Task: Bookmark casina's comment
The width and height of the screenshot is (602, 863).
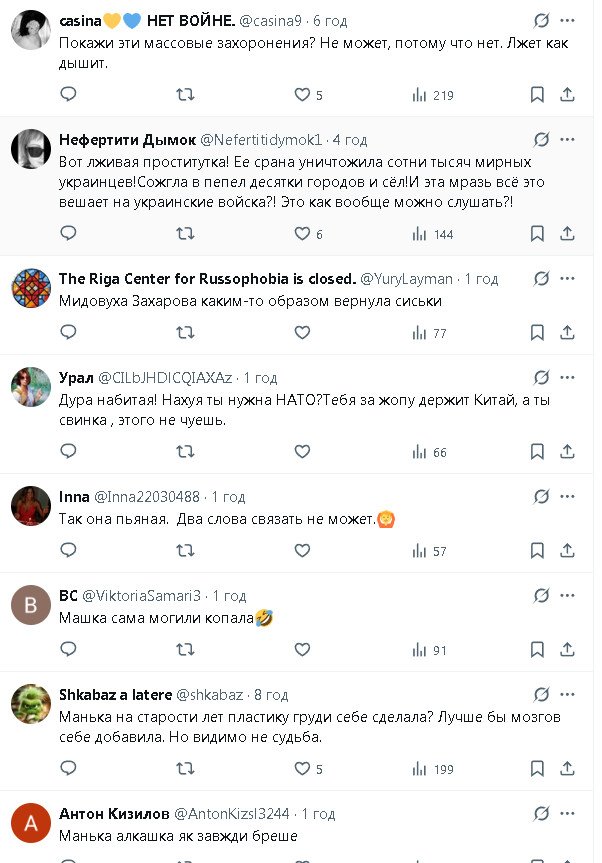Action: [537, 95]
